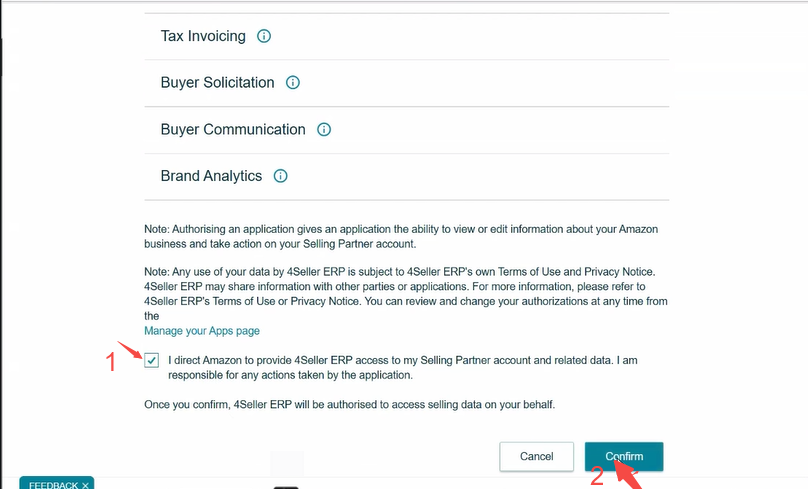This screenshot has width=808, height=489.
Task: Close the FEEDBACK tab with its X
Action: [x=86, y=485]
